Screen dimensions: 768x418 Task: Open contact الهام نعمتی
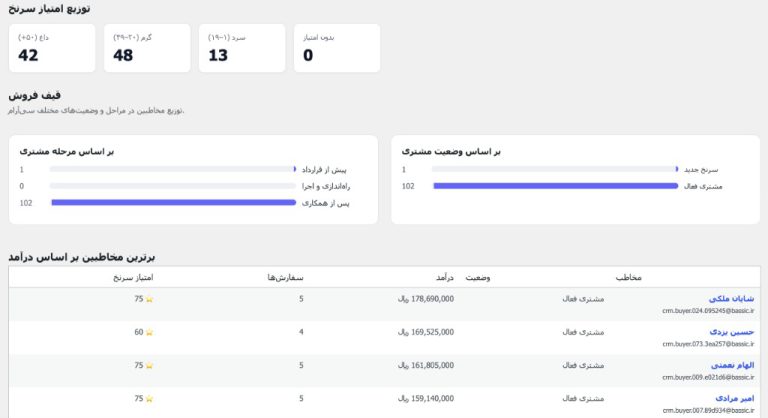pyautogui.click(x=732, y=365)
